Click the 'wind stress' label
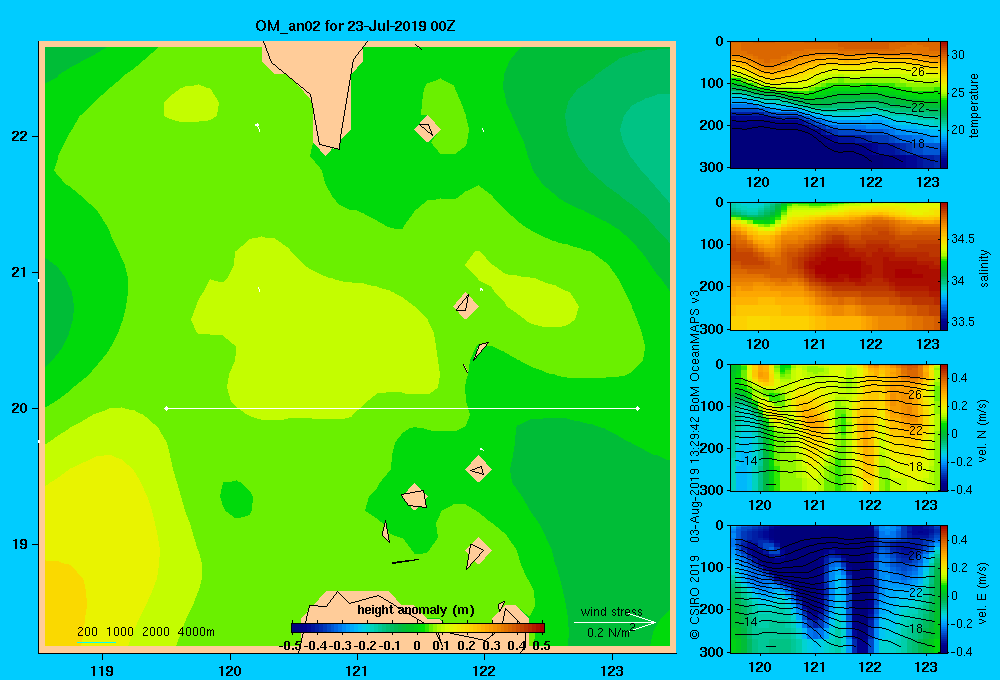 (x=611, y=611)
